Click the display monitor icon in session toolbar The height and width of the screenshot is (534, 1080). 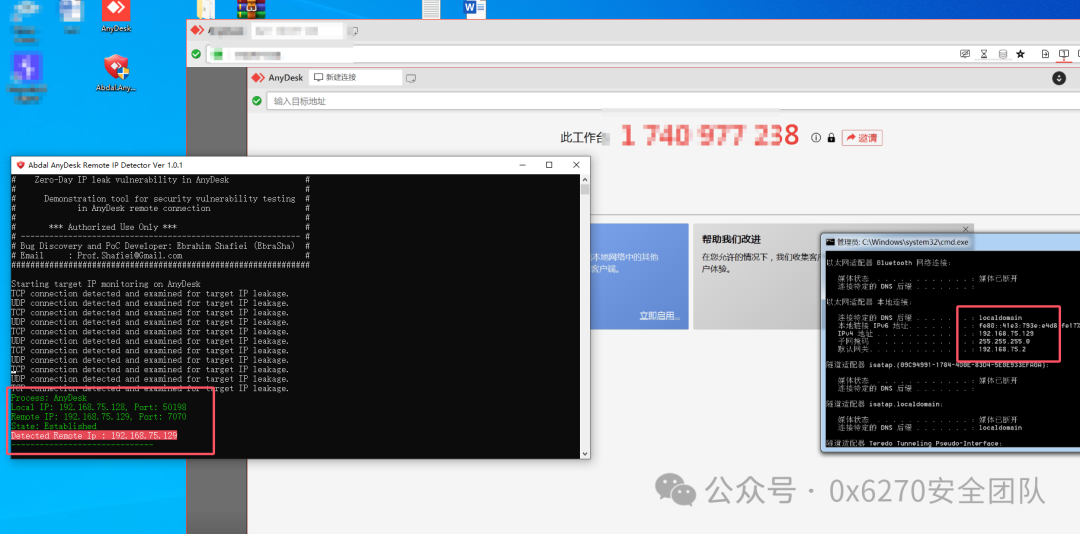point(1064,54)
